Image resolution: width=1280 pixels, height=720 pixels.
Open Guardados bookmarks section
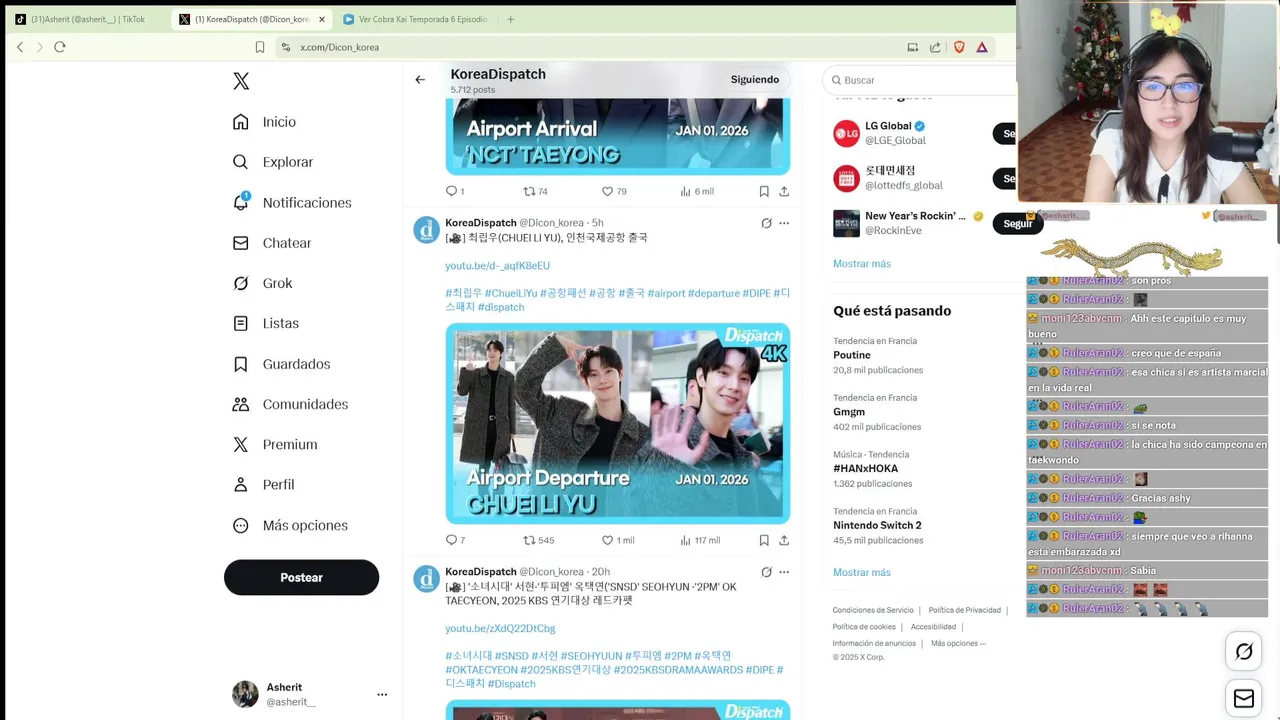281,364
